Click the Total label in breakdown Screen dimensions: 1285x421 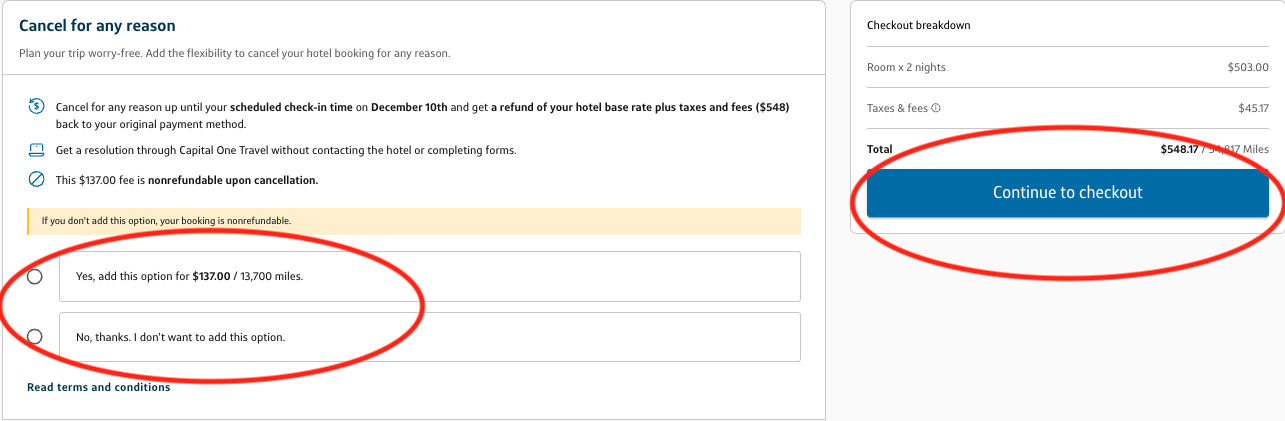click(x=880, y=149)
